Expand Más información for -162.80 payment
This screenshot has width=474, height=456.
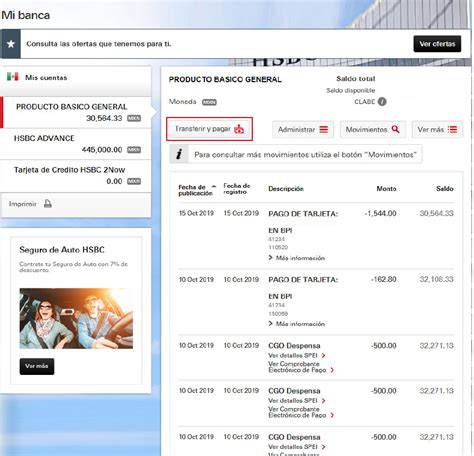click(x=296, y=324)
